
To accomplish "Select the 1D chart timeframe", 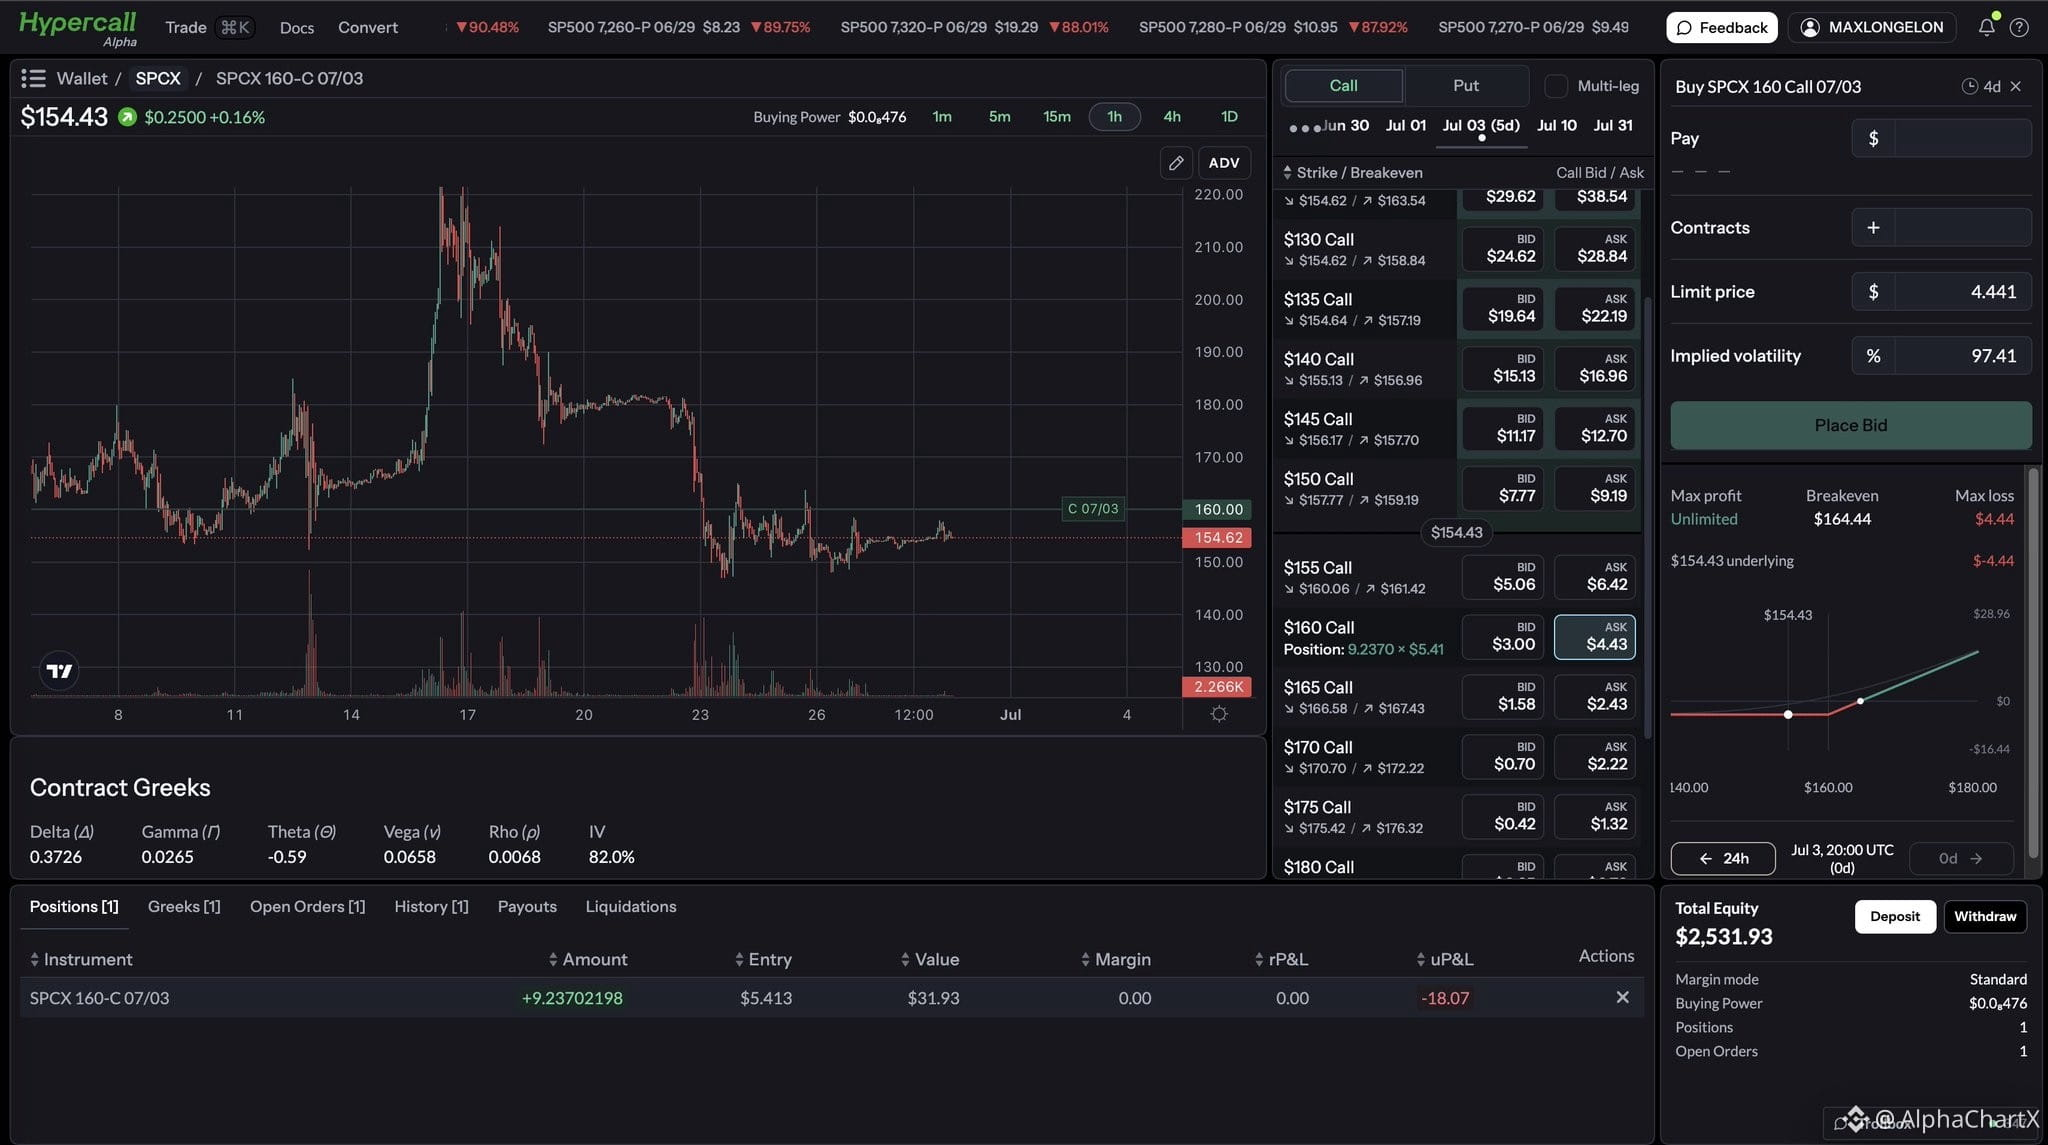I will [1229, 117].
